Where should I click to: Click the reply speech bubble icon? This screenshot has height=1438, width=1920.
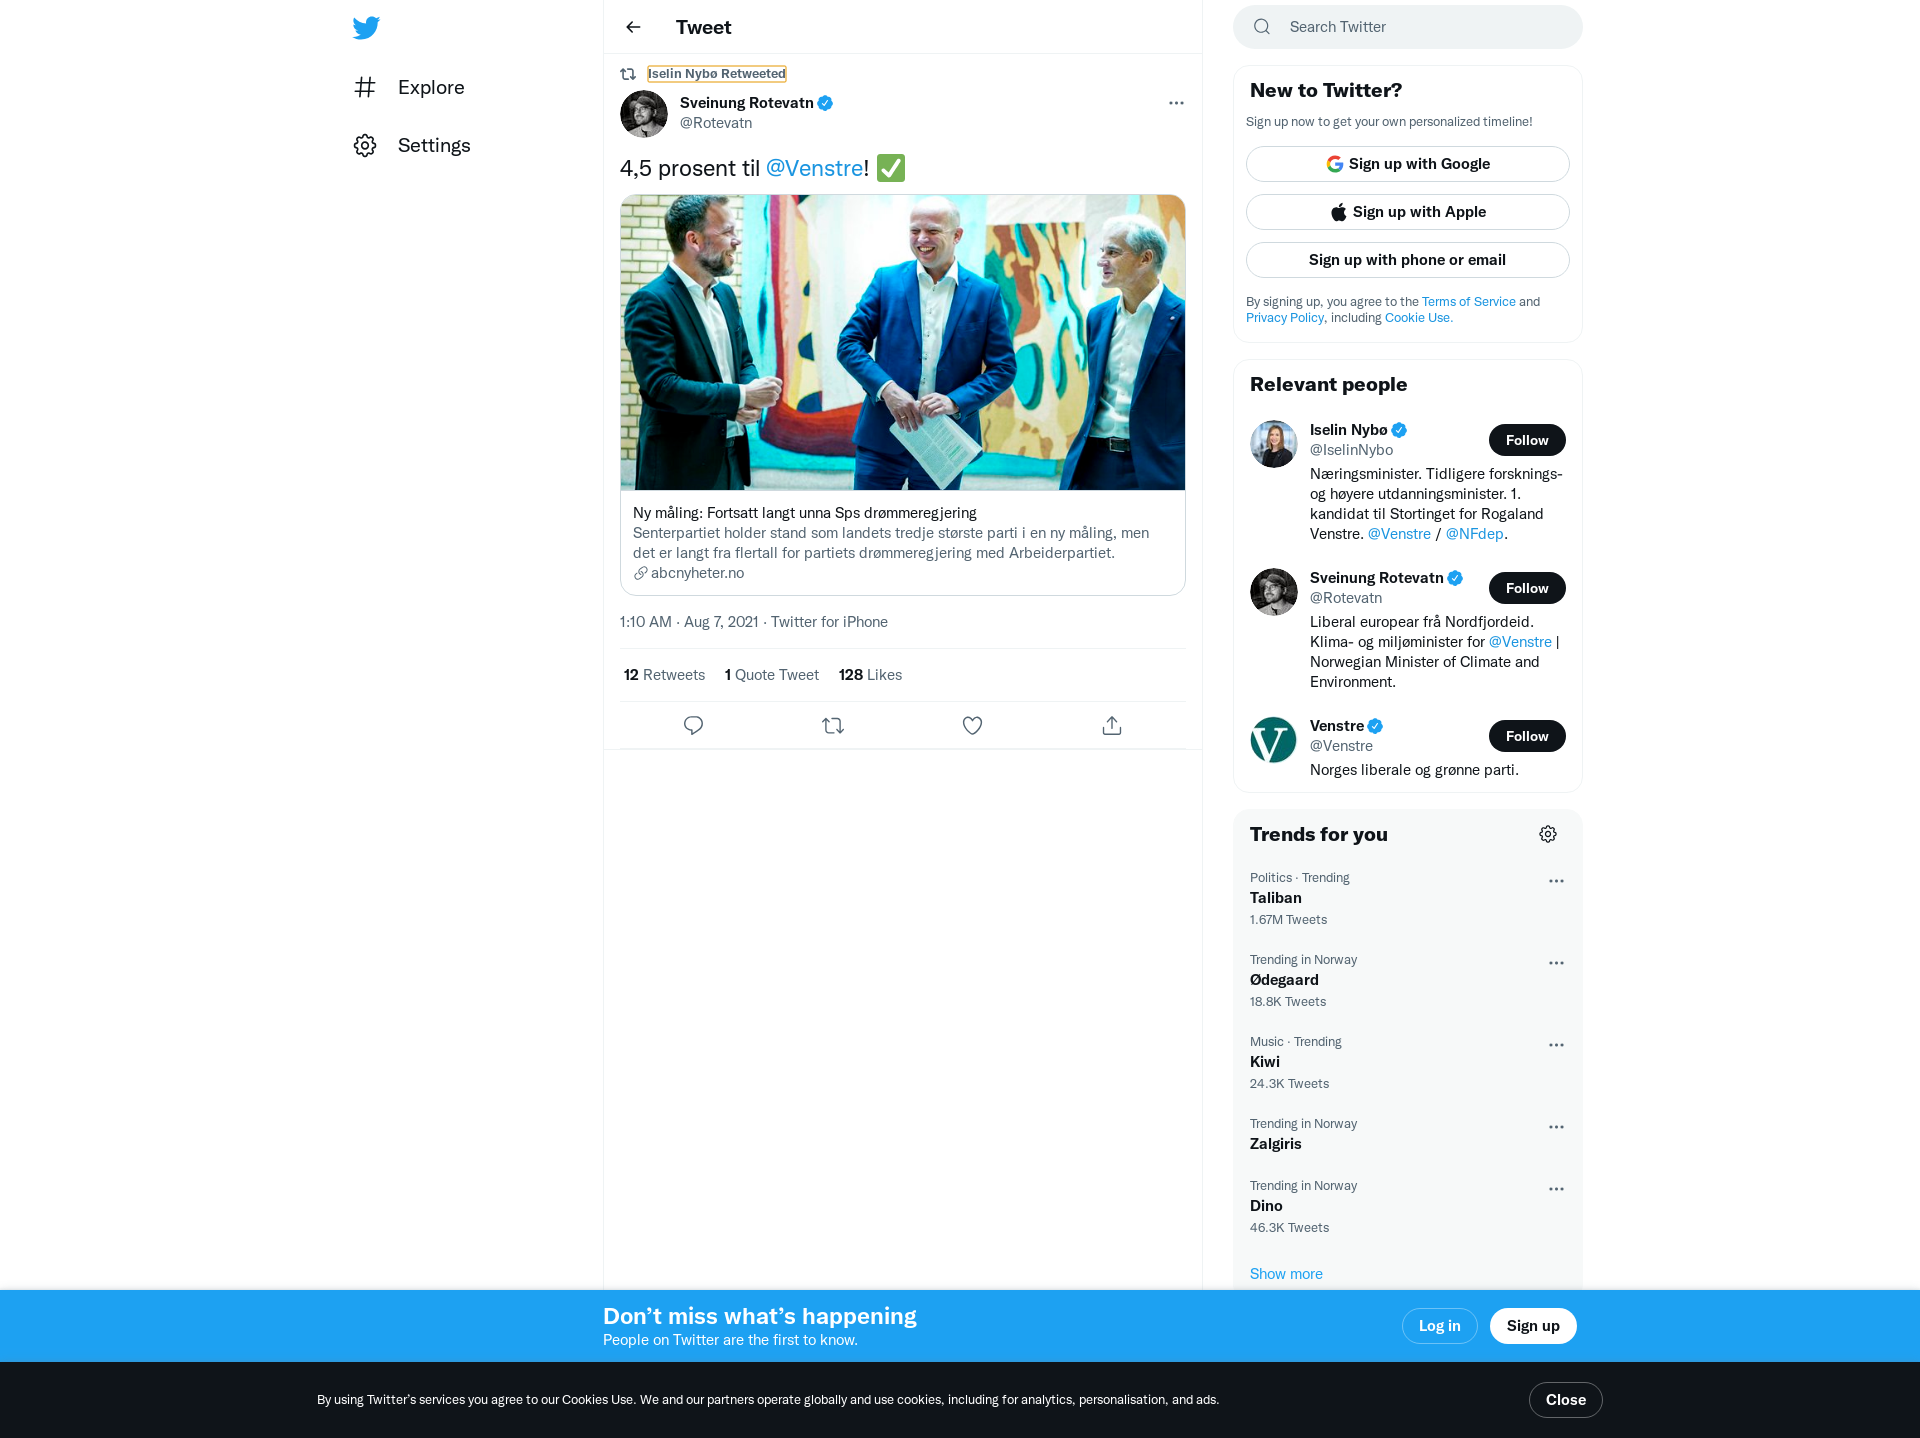693,726
